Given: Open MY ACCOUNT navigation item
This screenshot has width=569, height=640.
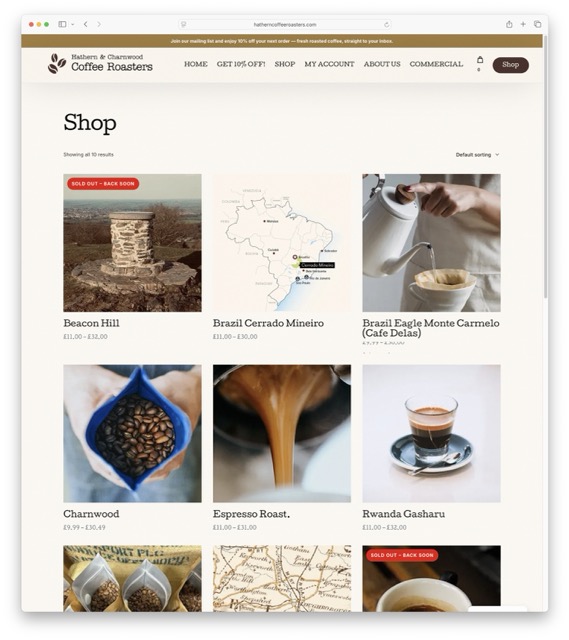Looking at the screenshot, I should tap(329, 64).
